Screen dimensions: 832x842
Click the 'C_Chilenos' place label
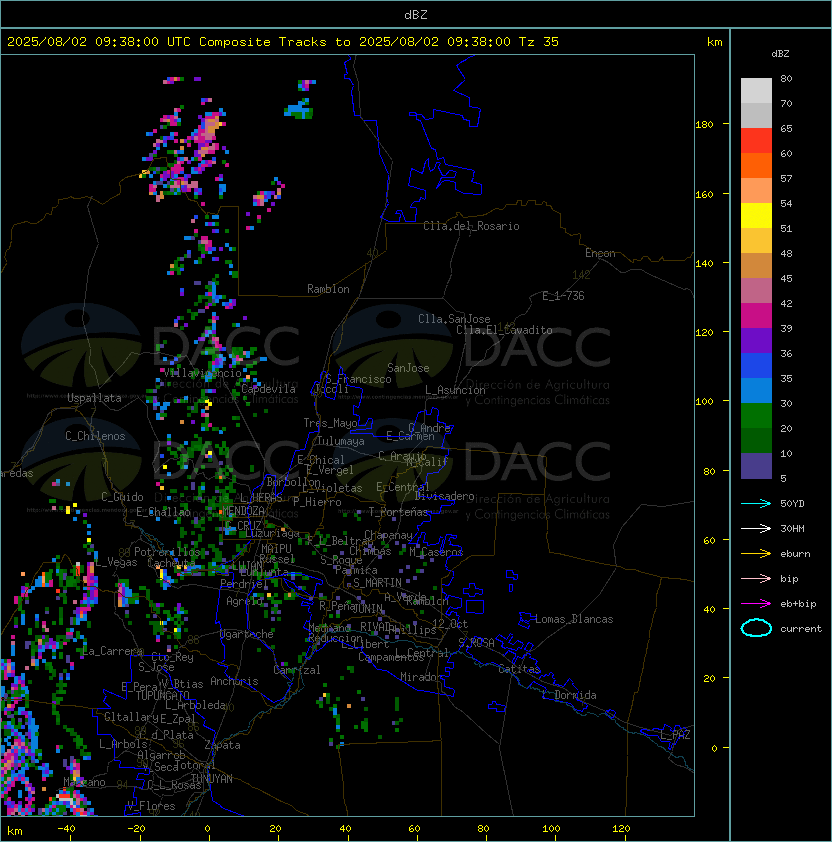click(95, 436)
